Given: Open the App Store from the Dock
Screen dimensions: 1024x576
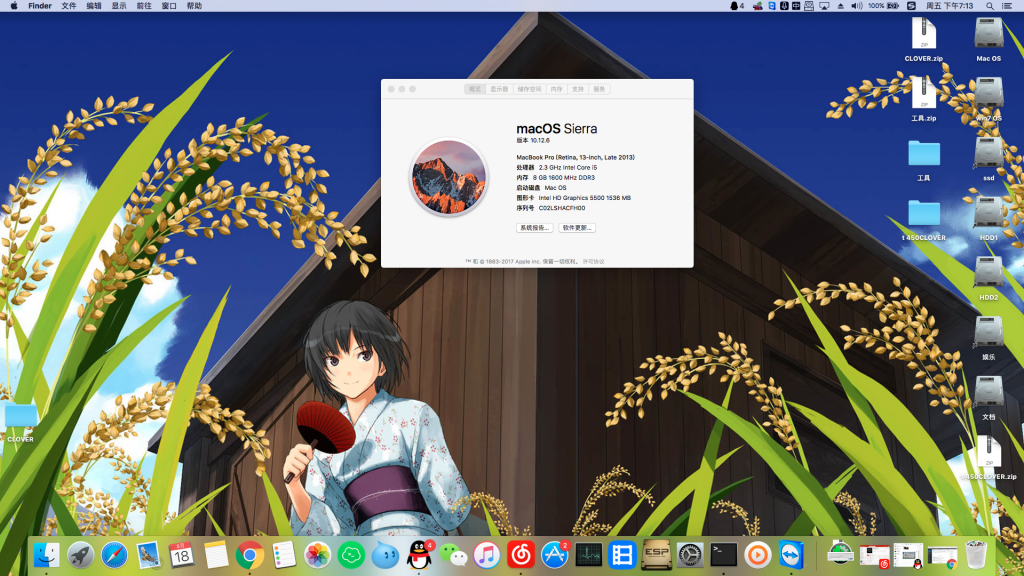Looking at the screenshot, I should [554, 555].
